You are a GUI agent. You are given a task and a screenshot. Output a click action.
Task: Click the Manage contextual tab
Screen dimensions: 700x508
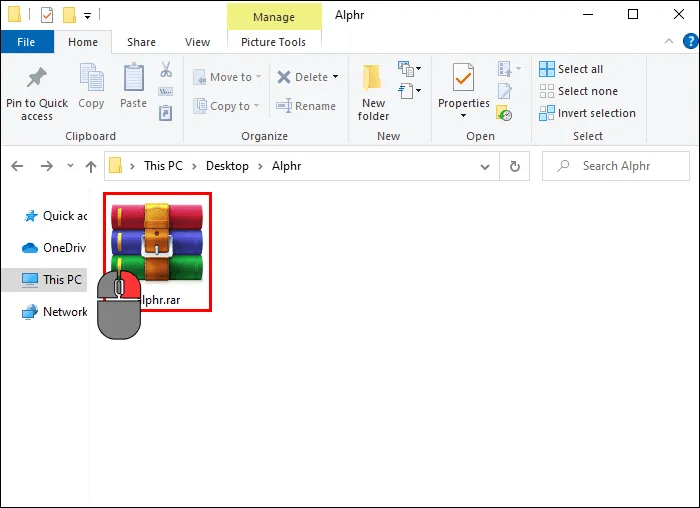tap(274, 17)
